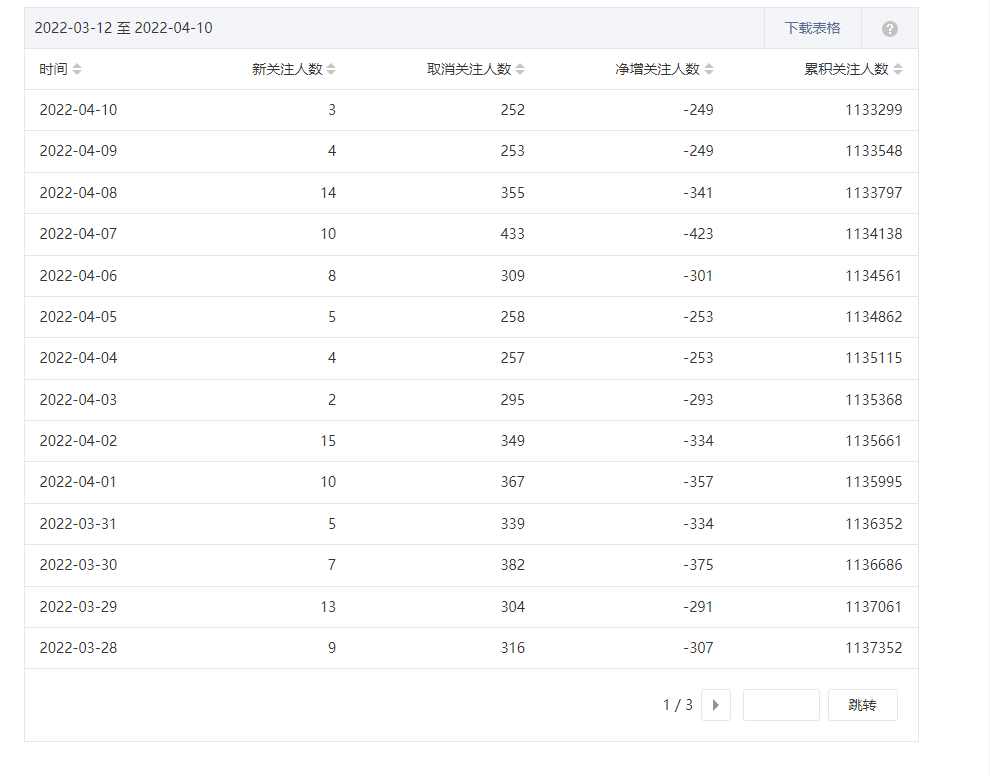Click the 时间 column header text
The image size is (990, 776).
[x=54, y=70]
